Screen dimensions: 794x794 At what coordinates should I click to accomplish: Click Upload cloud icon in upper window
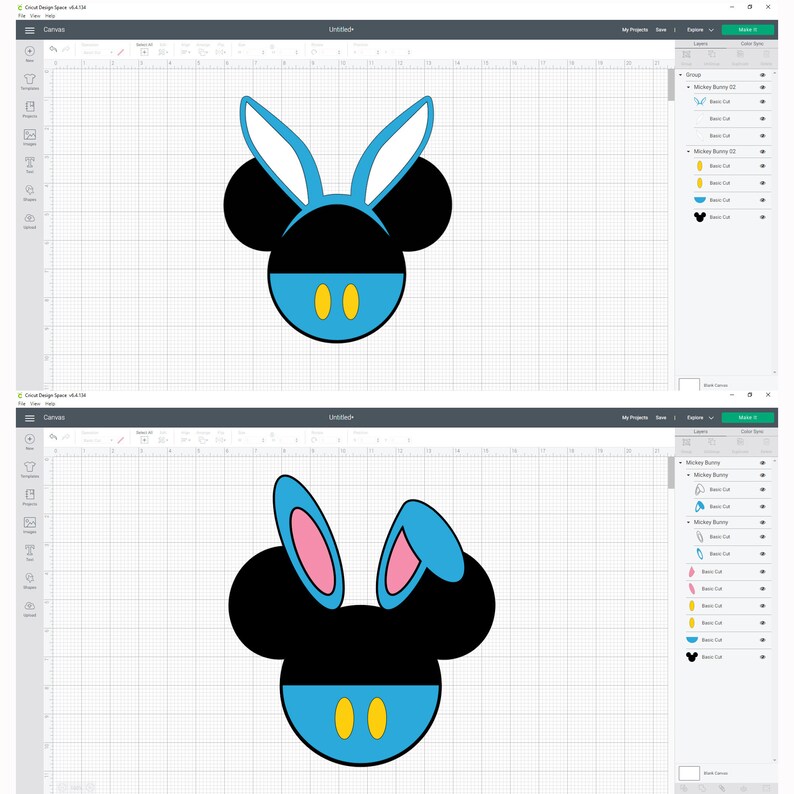pos(30,220)
